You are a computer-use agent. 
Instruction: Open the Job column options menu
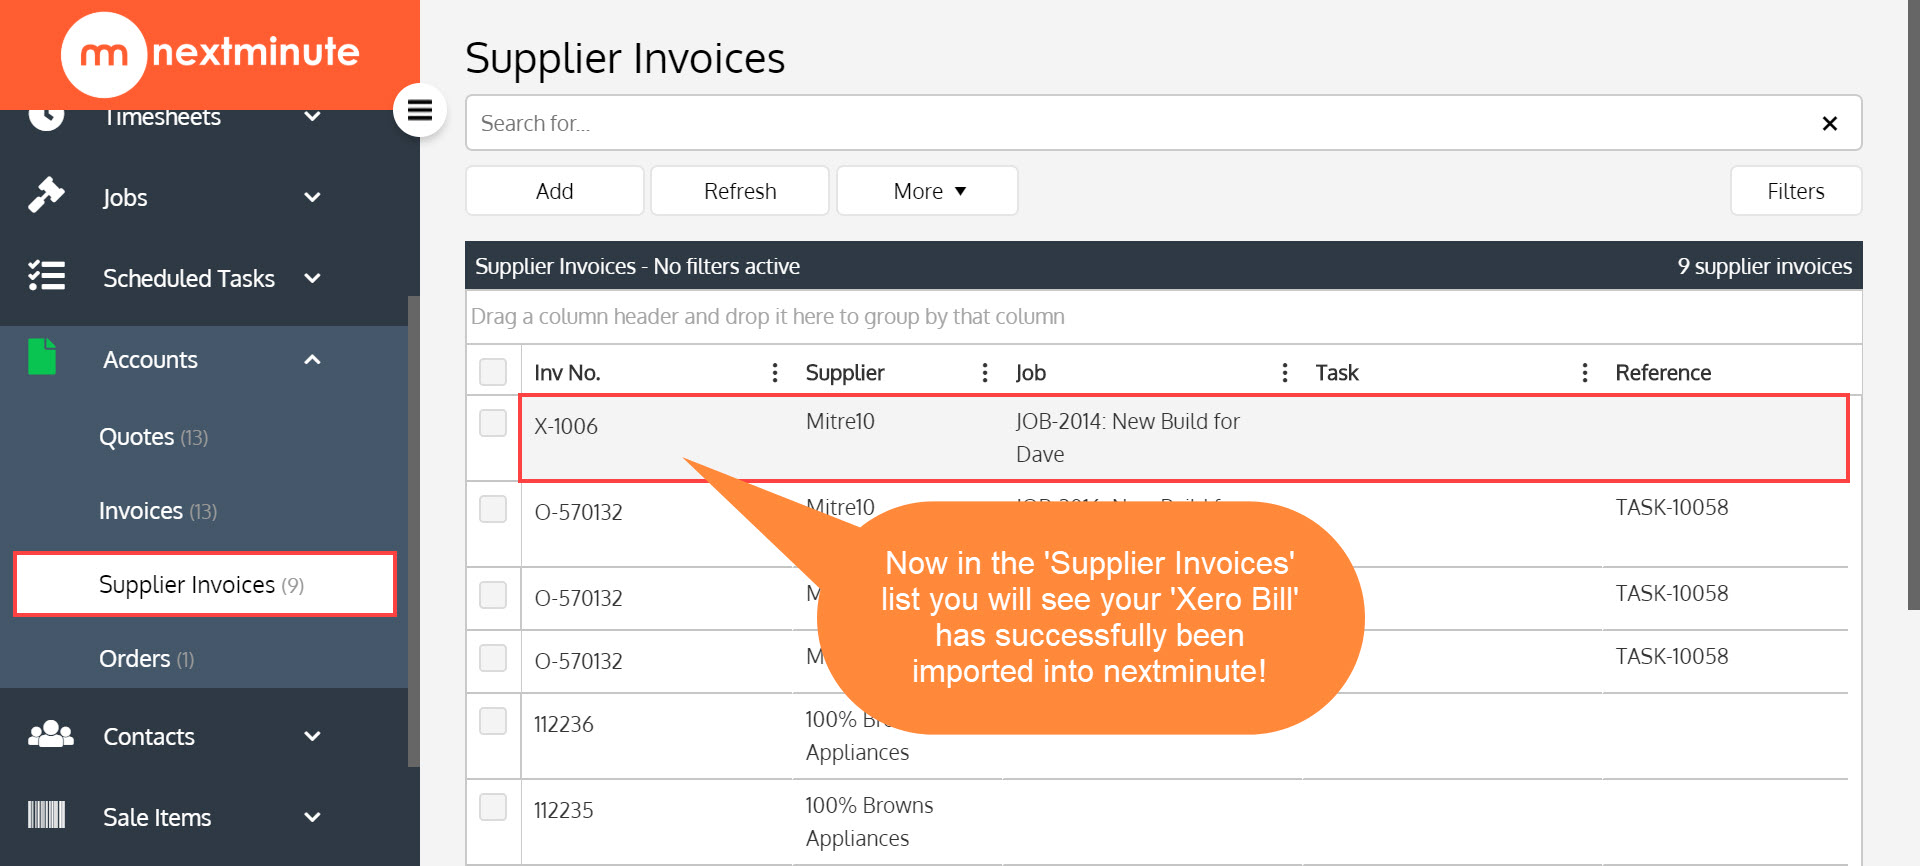[1284, 373]
